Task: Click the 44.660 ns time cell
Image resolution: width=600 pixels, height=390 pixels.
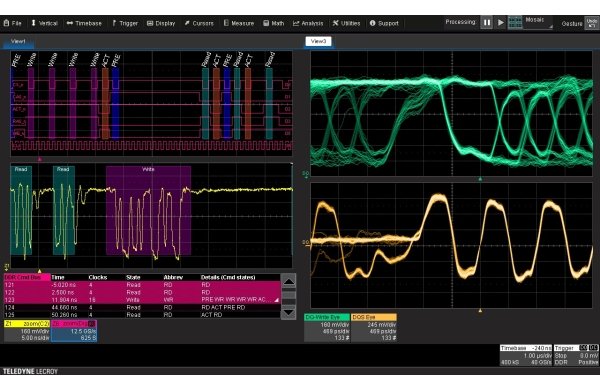Action: click(64, 308)
